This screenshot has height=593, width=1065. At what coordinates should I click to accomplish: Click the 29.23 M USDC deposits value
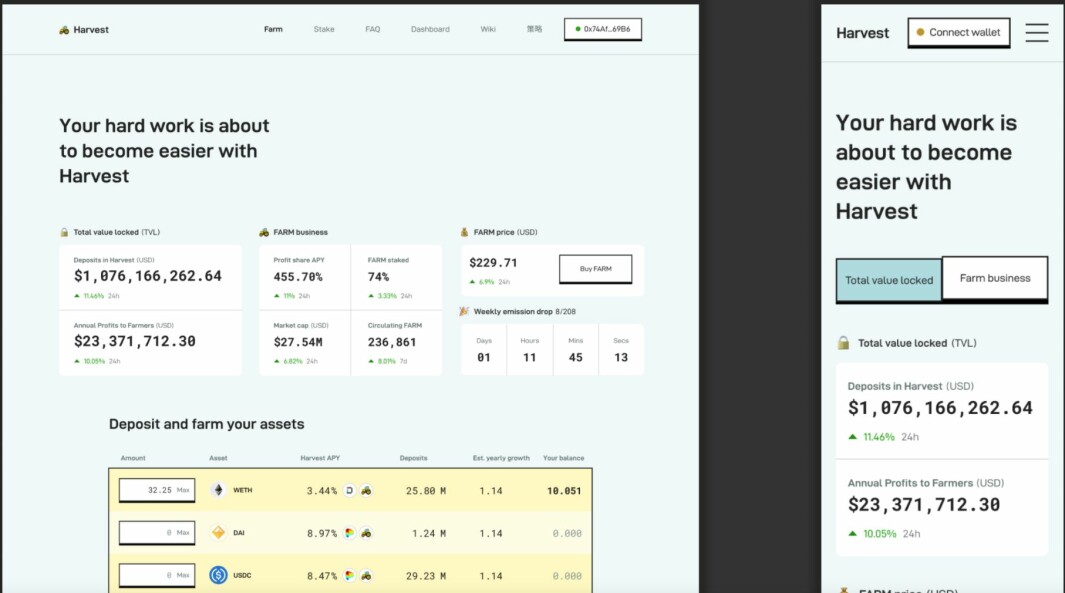click(426, 576)
